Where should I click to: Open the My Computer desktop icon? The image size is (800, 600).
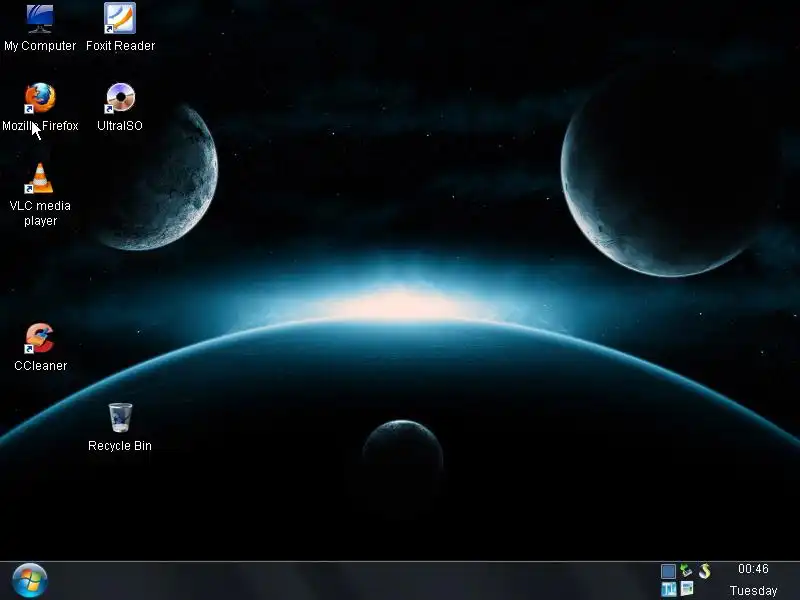tap(40, 18)
